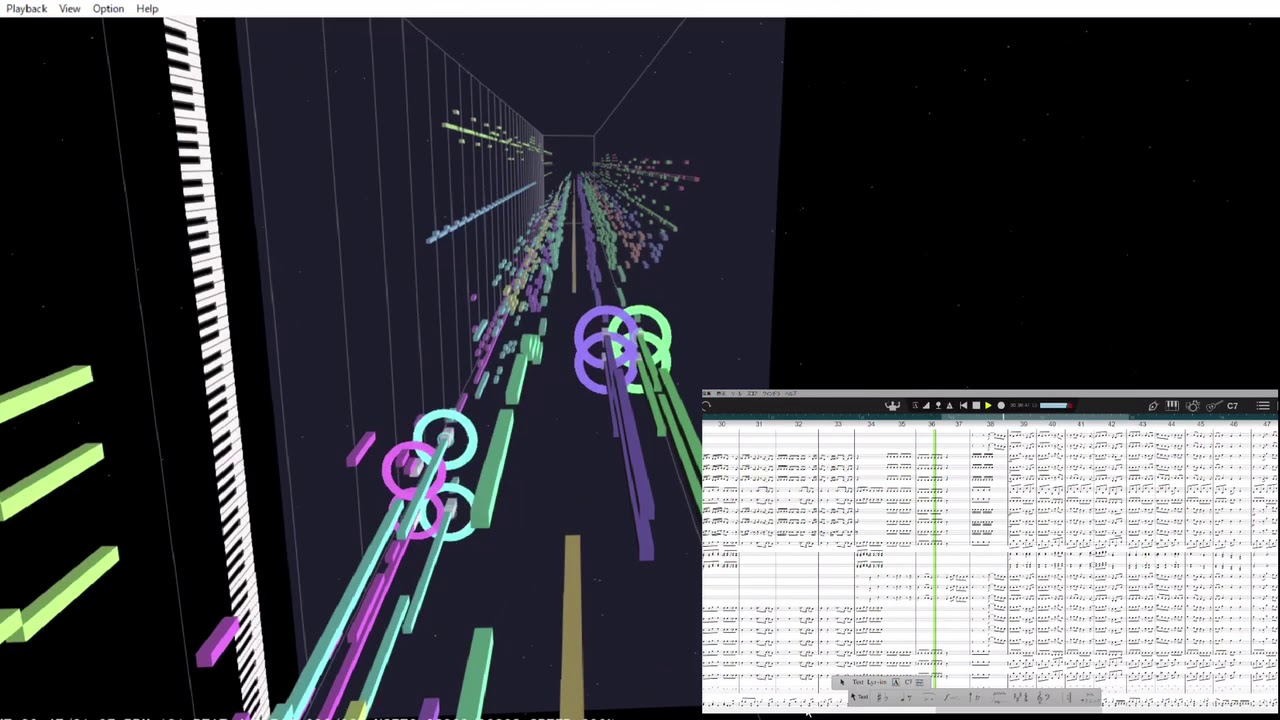Adjust the blue playback level slider
The height and width of the screenshot is (720, 1280).
(x=1053, y=406)
